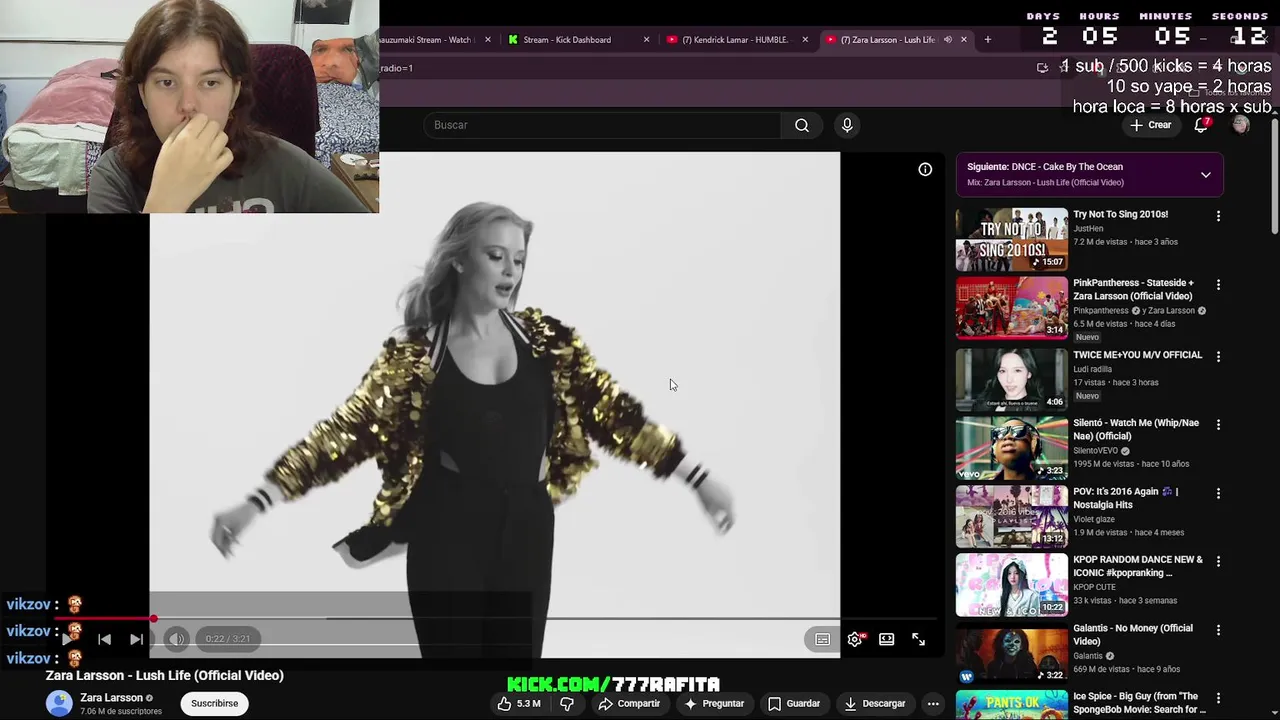
Task: Open the Try Not To Sing 2010s thumbnail
Action: (1012, 240)
